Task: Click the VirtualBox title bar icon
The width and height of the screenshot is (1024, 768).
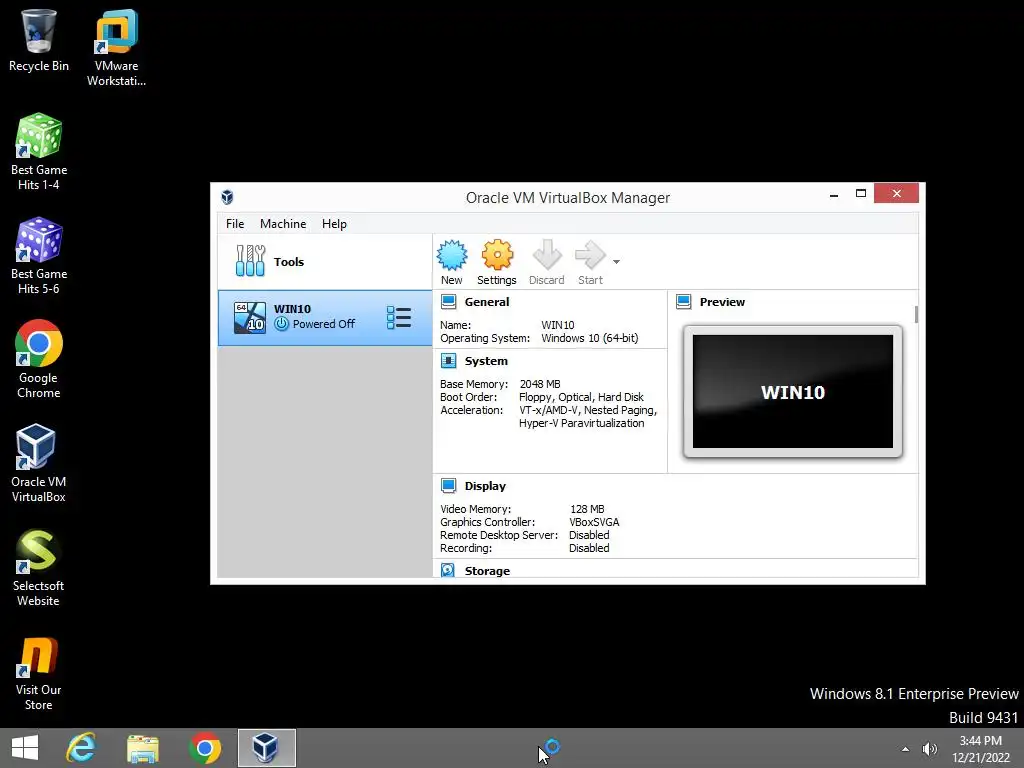Action: pos(227,197)
